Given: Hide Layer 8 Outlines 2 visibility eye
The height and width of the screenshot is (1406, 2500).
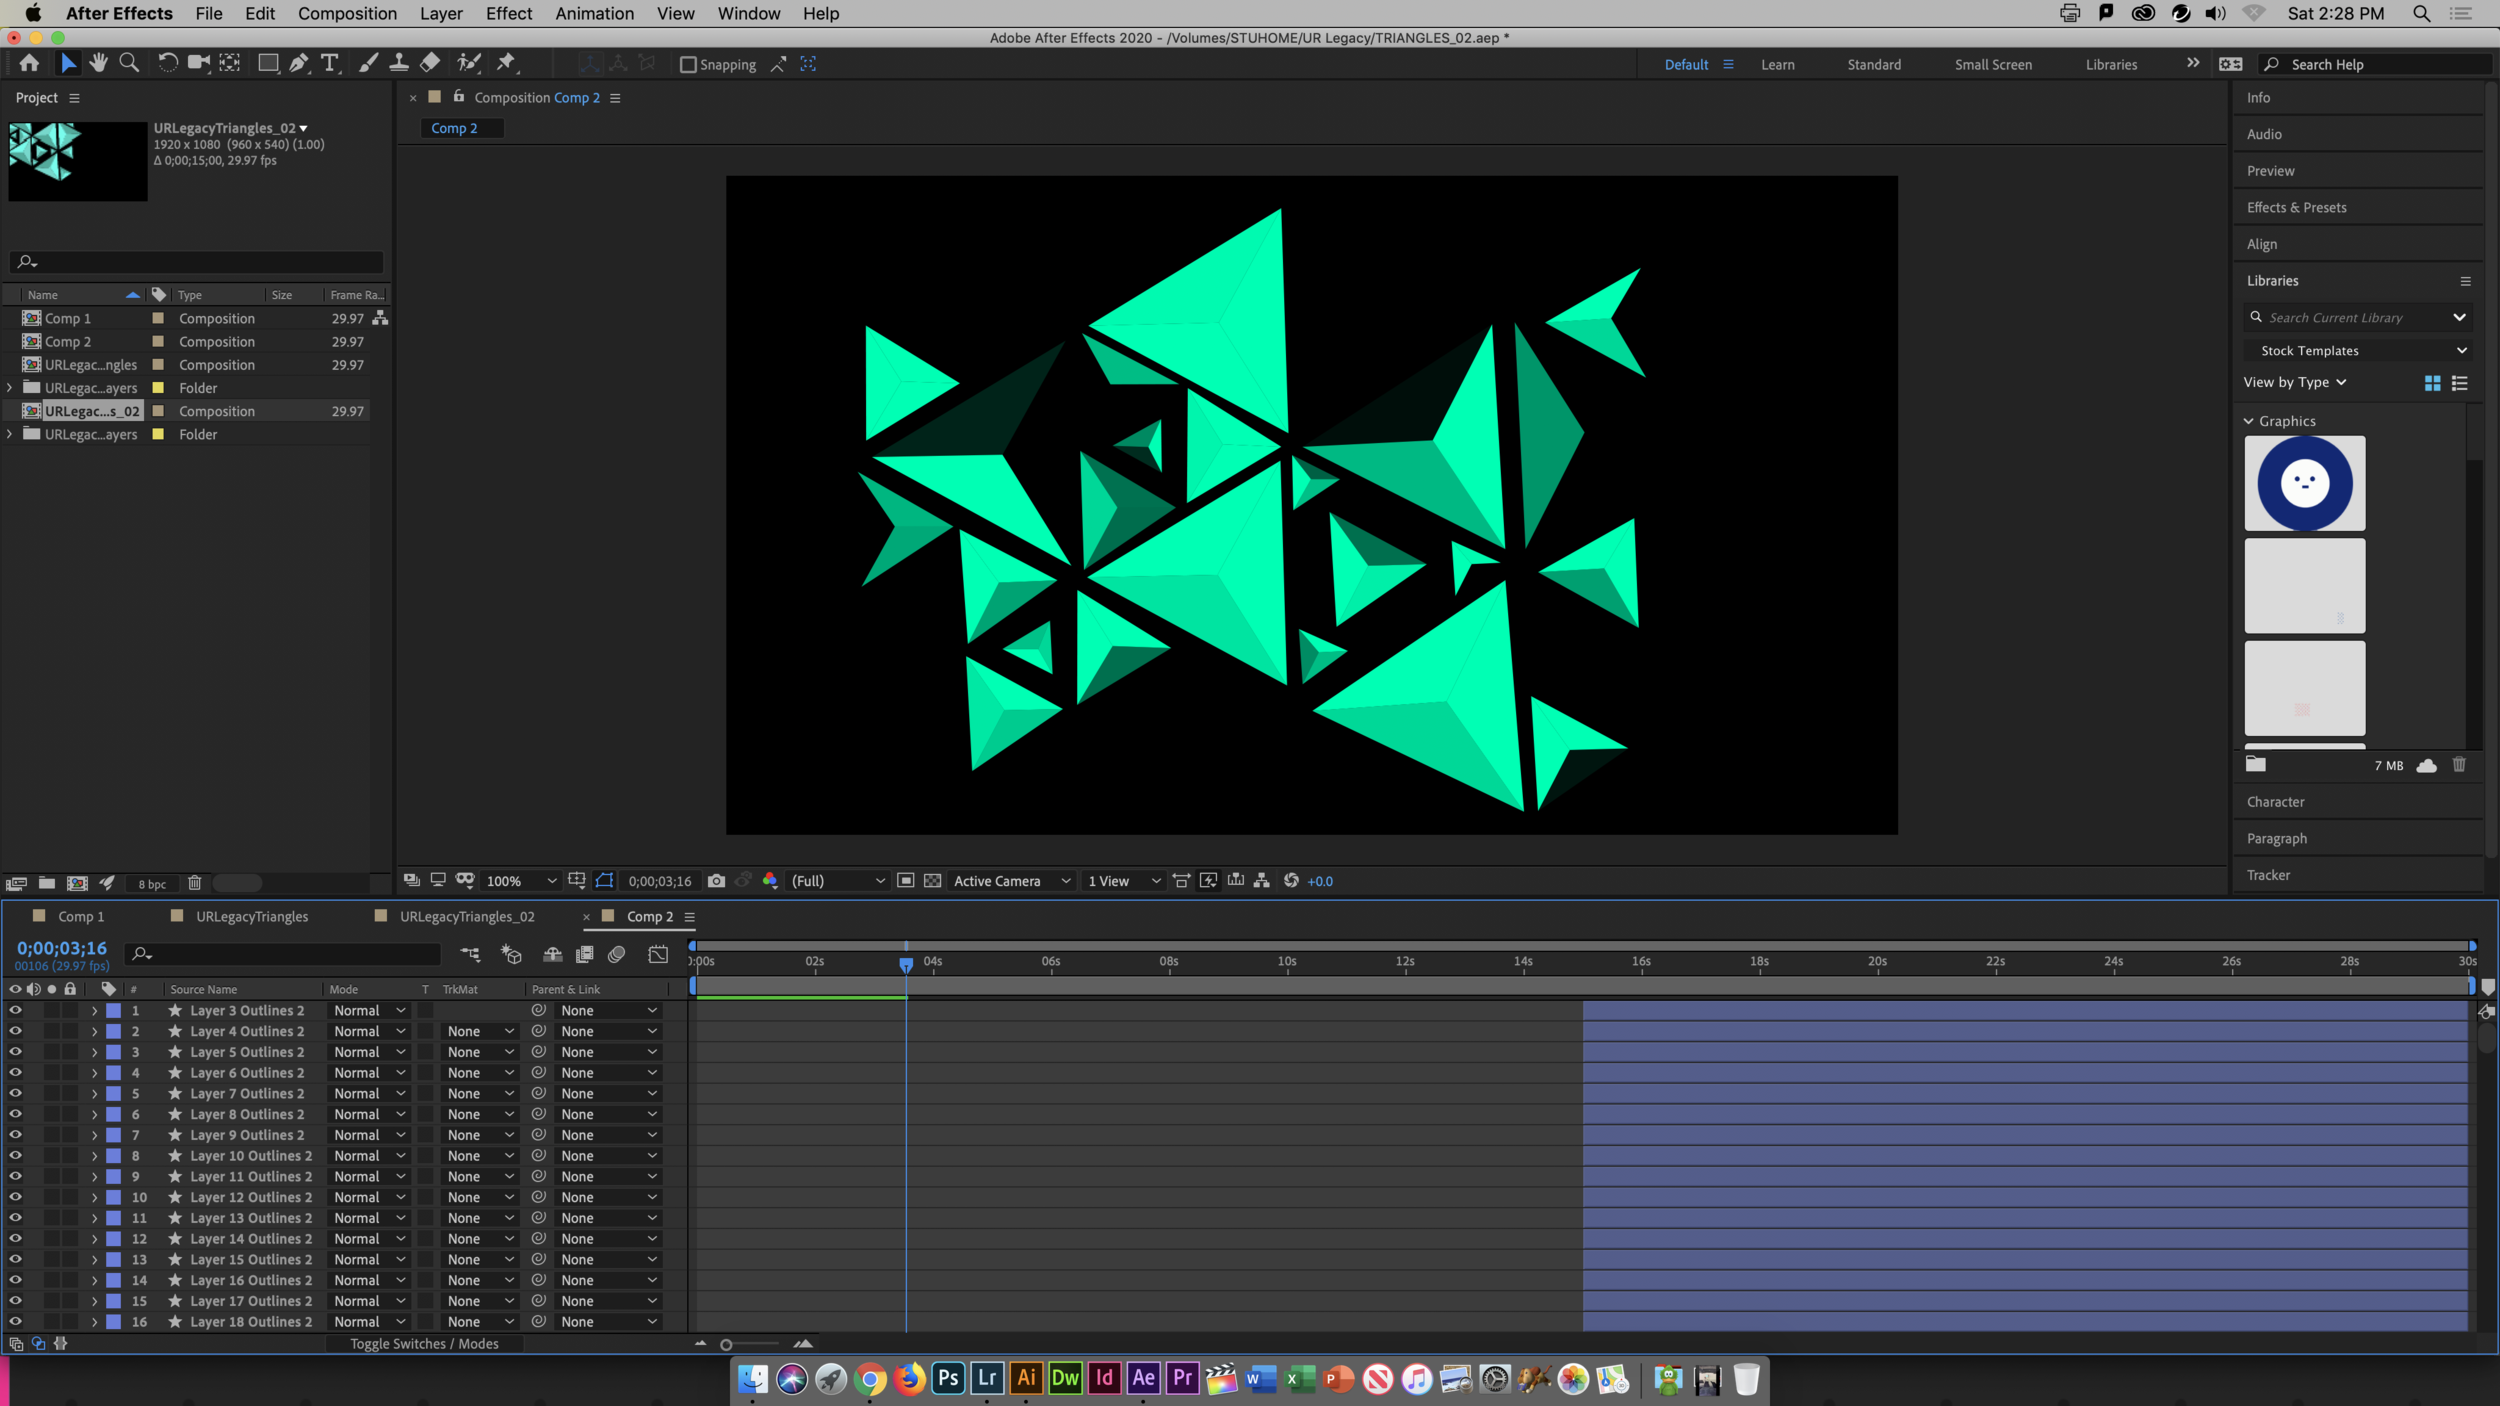Looking at the screenshot, I should point(15,1114).
